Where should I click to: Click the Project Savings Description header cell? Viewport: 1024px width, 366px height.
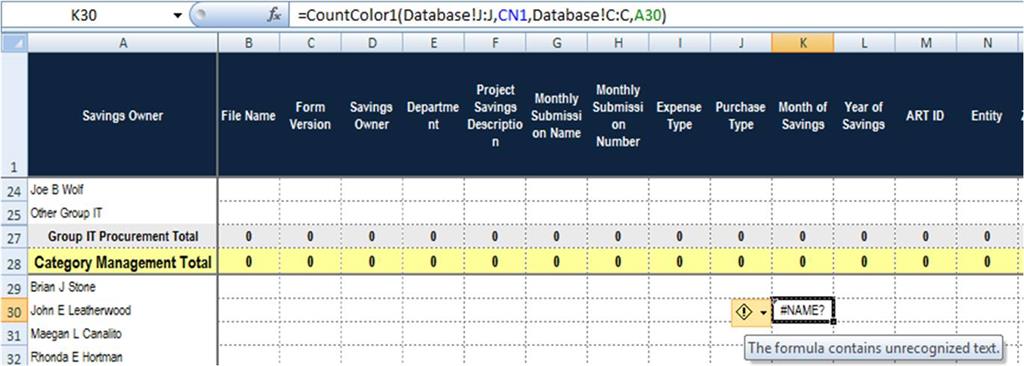click(494, 115)
